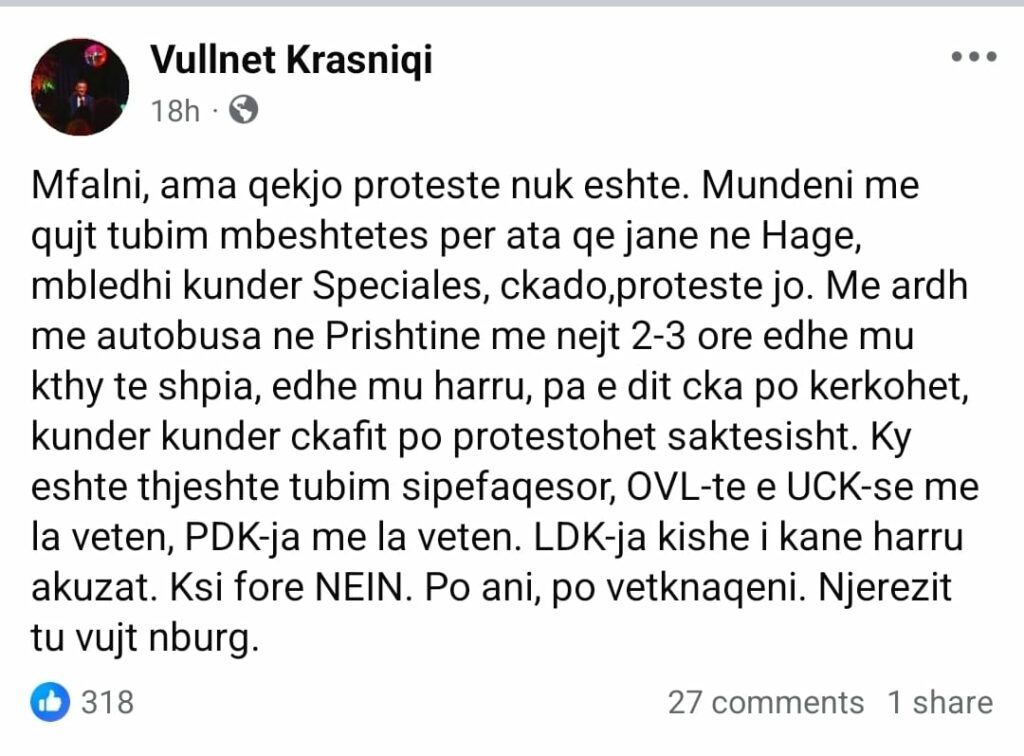The width and height of the screenshot is (1024, 756).
Task: Click the 18h post timestamp
Action: [x=175, y=110]
